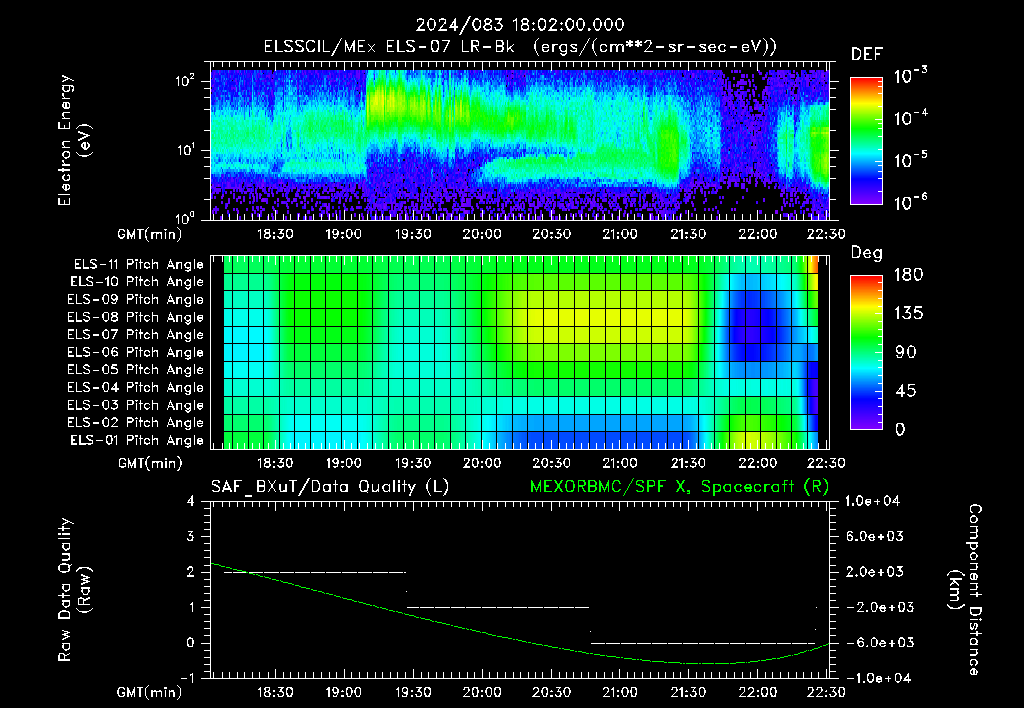Click the GMT(min) label under the bottom plot
Image resolution: width=1024 pixels, height=708 pixels.
point(150,692)
